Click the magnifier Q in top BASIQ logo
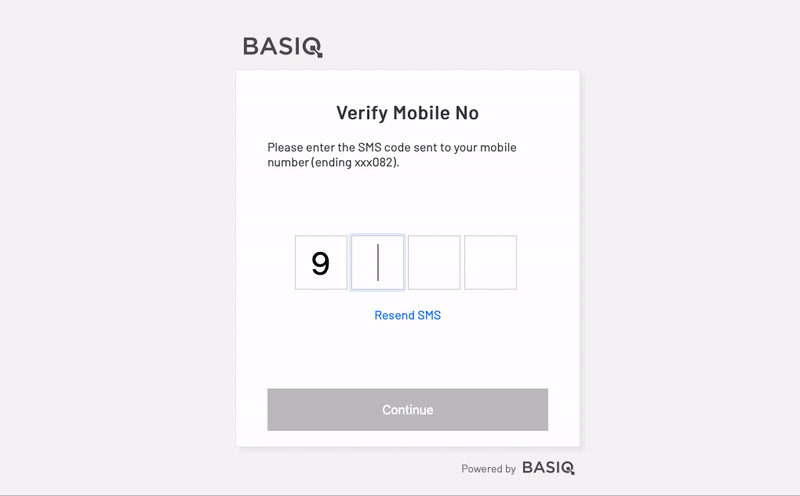Screen dimensions: 800x496 (x=312, y=47)
